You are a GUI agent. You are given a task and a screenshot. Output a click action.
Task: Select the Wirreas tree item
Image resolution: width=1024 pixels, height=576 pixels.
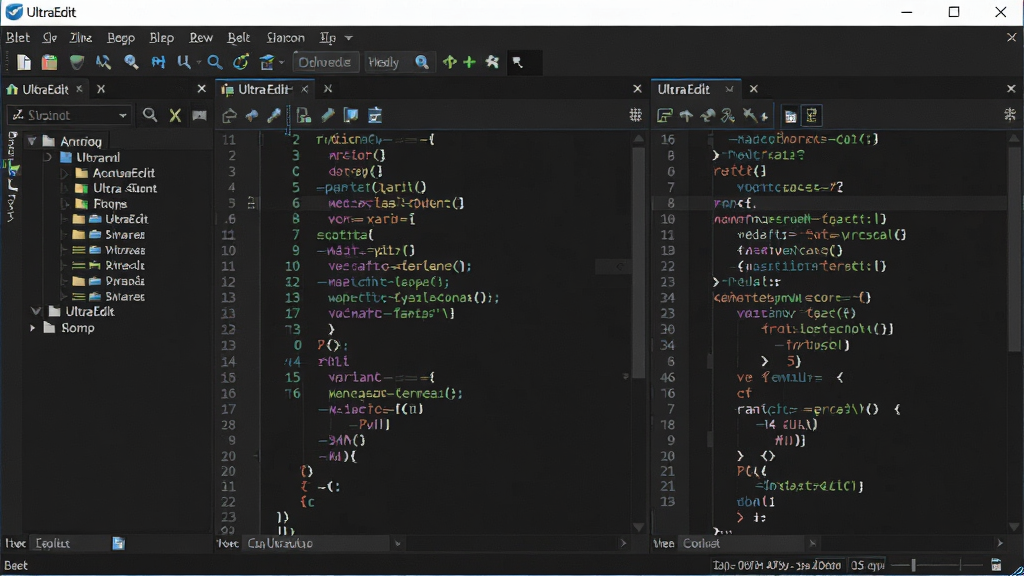coord(125,250)
